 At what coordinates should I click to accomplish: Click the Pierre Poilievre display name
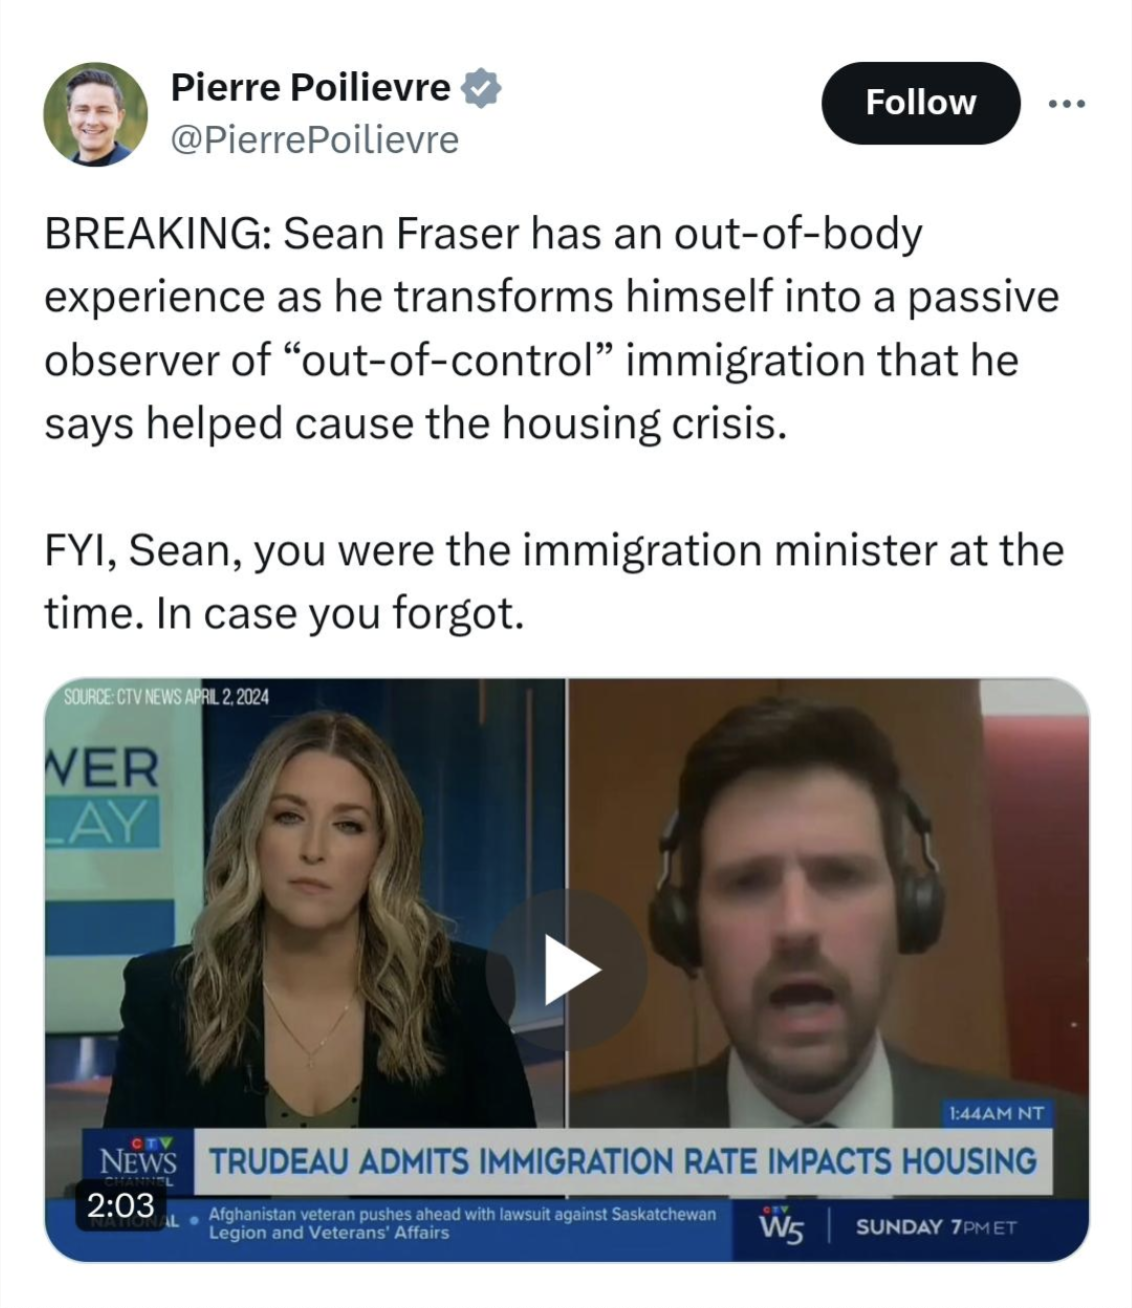(311, 88)
